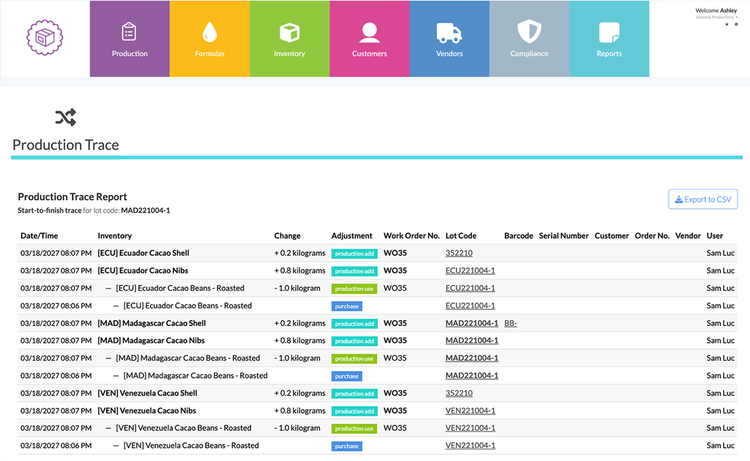Open the Customers person icon
Image resolution: width=750 pixels, height=461 pixels.
click(369, 33)
